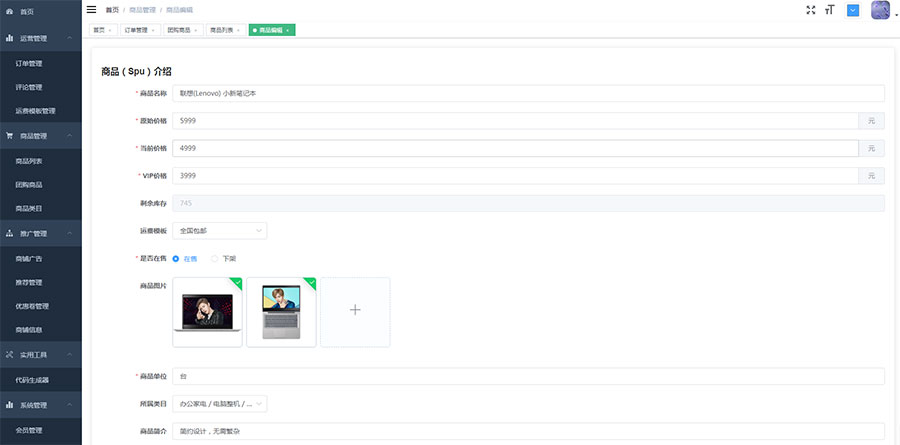Click the shopping cart icon next to 商品管理
The image size is (900, 445).
point(9,136)
